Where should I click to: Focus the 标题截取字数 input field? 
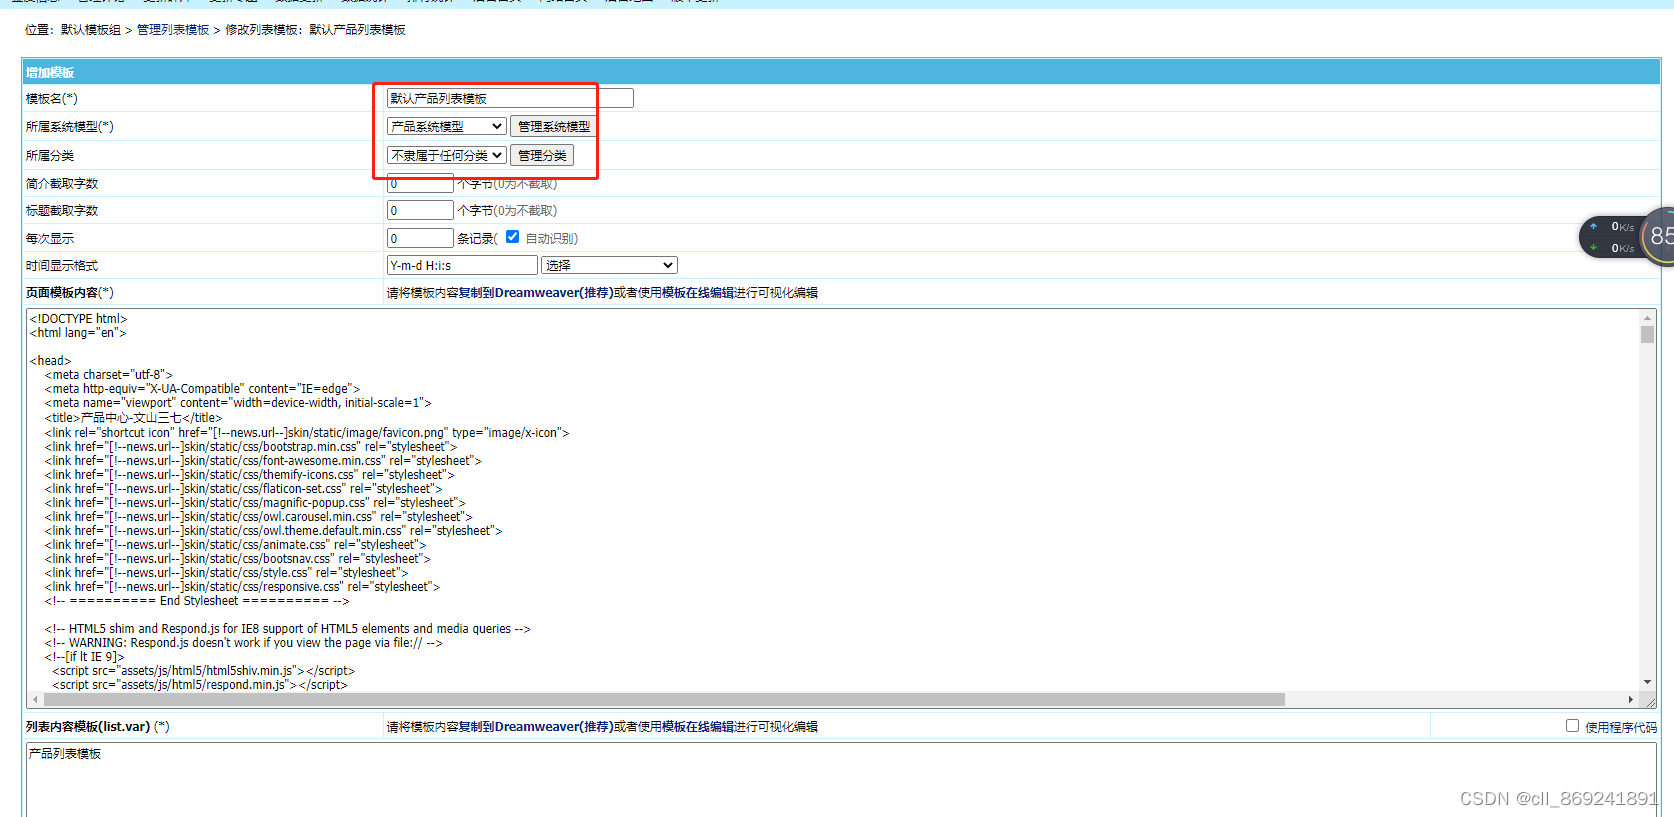(420, 210)
